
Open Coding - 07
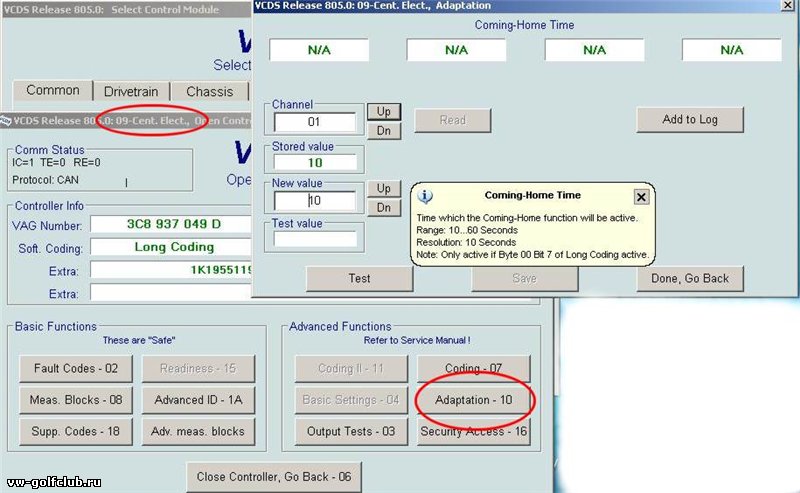click(473, 368)
